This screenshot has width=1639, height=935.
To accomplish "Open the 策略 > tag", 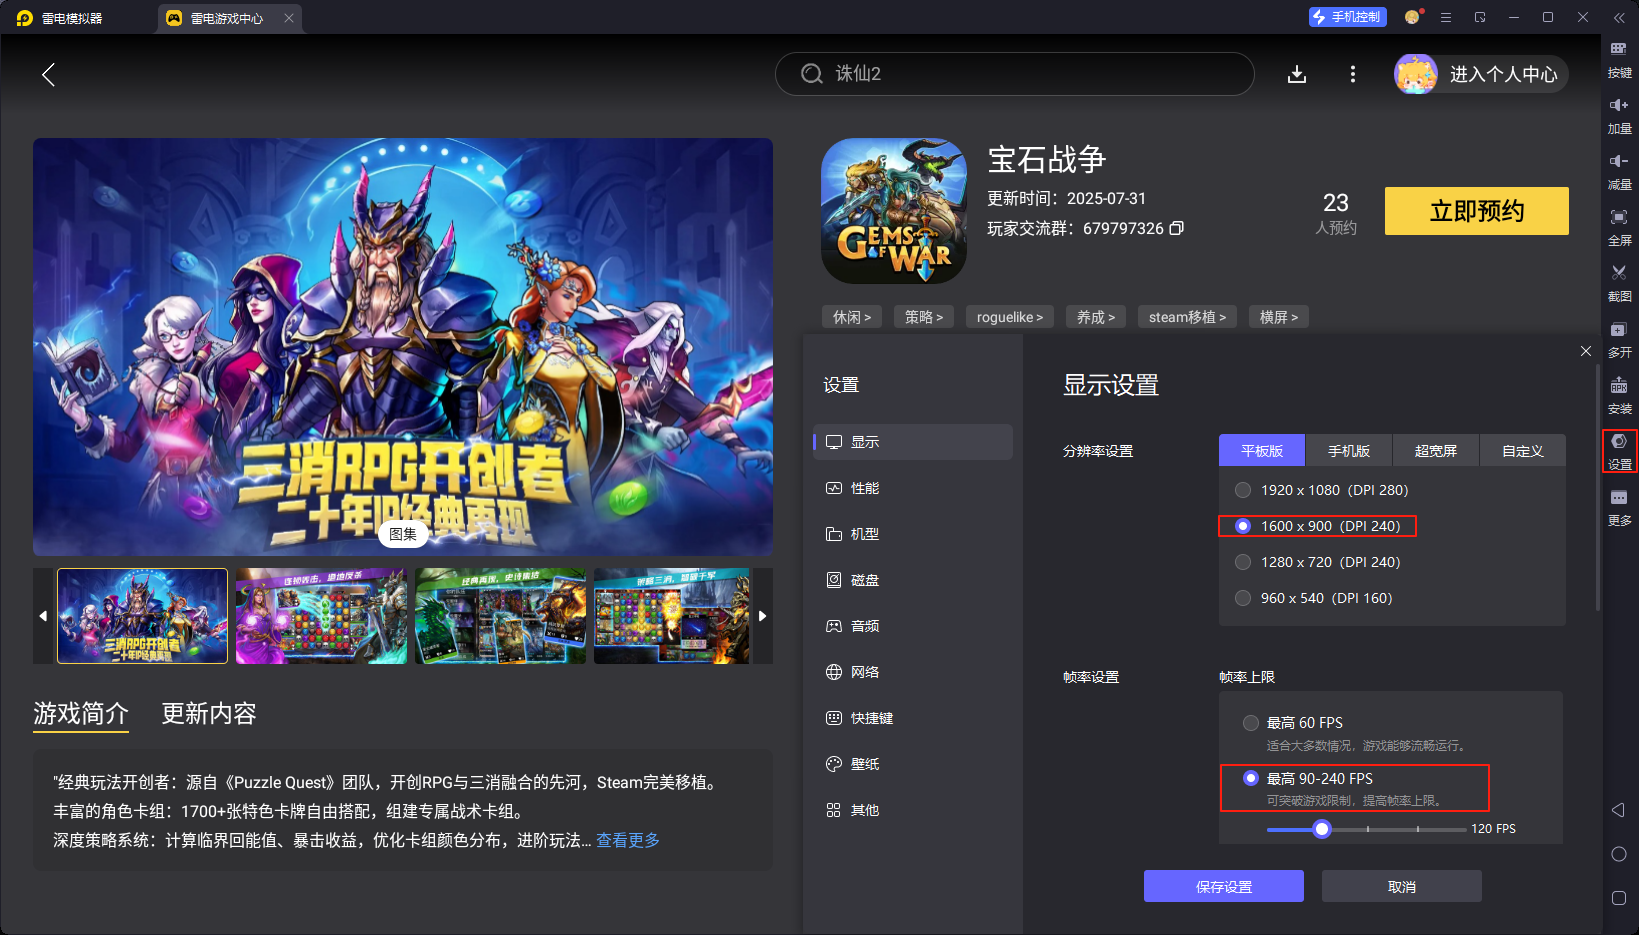I will tap(924, 317).
